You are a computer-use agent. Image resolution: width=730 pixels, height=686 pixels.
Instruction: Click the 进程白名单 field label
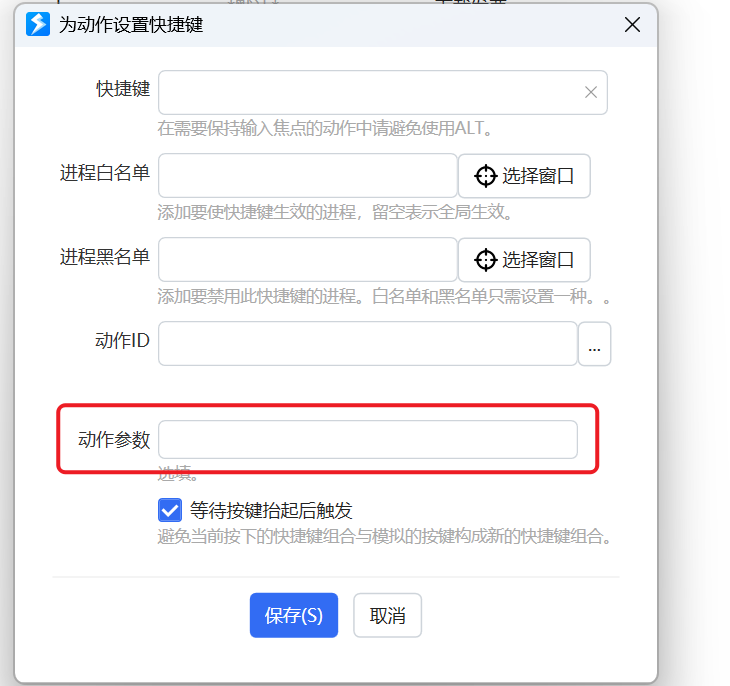(105, 173)
